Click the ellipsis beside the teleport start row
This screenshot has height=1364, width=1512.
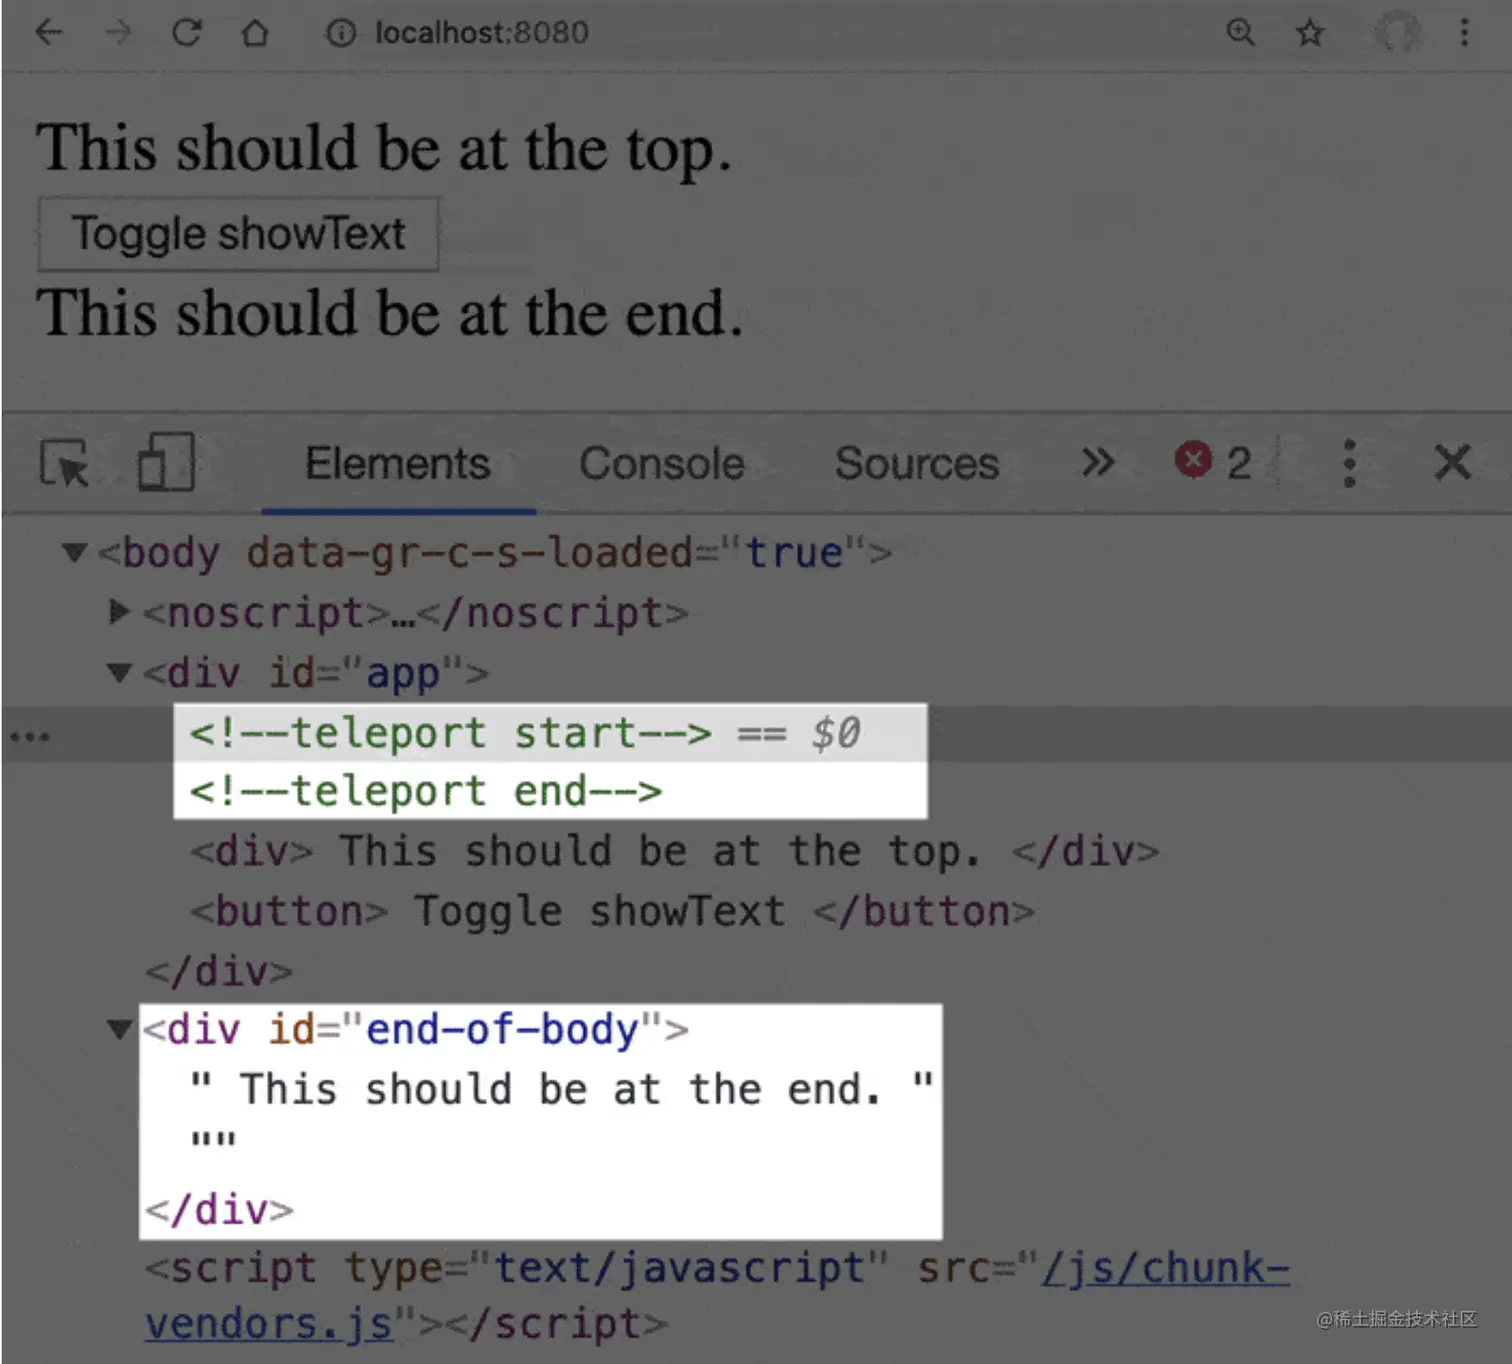tap(30, 737)
